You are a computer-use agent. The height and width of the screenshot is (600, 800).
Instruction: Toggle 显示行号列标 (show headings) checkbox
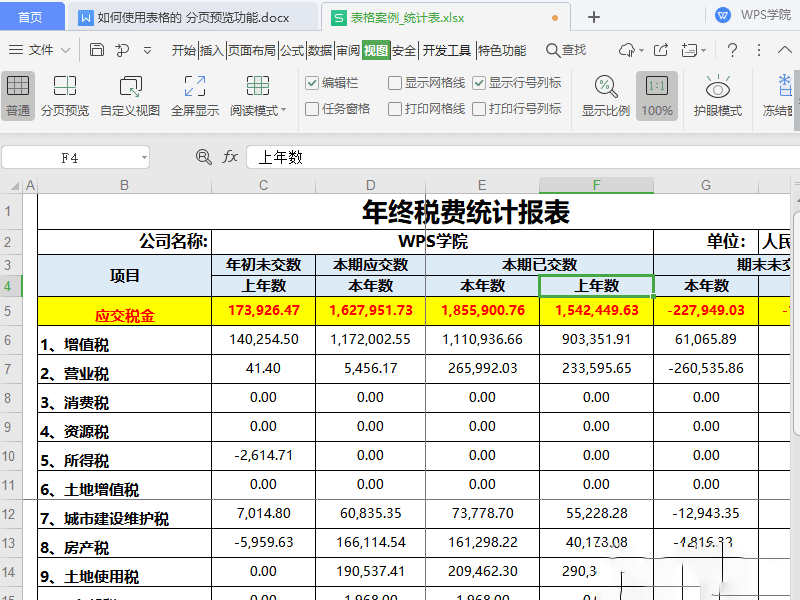(x=479, y=83)
